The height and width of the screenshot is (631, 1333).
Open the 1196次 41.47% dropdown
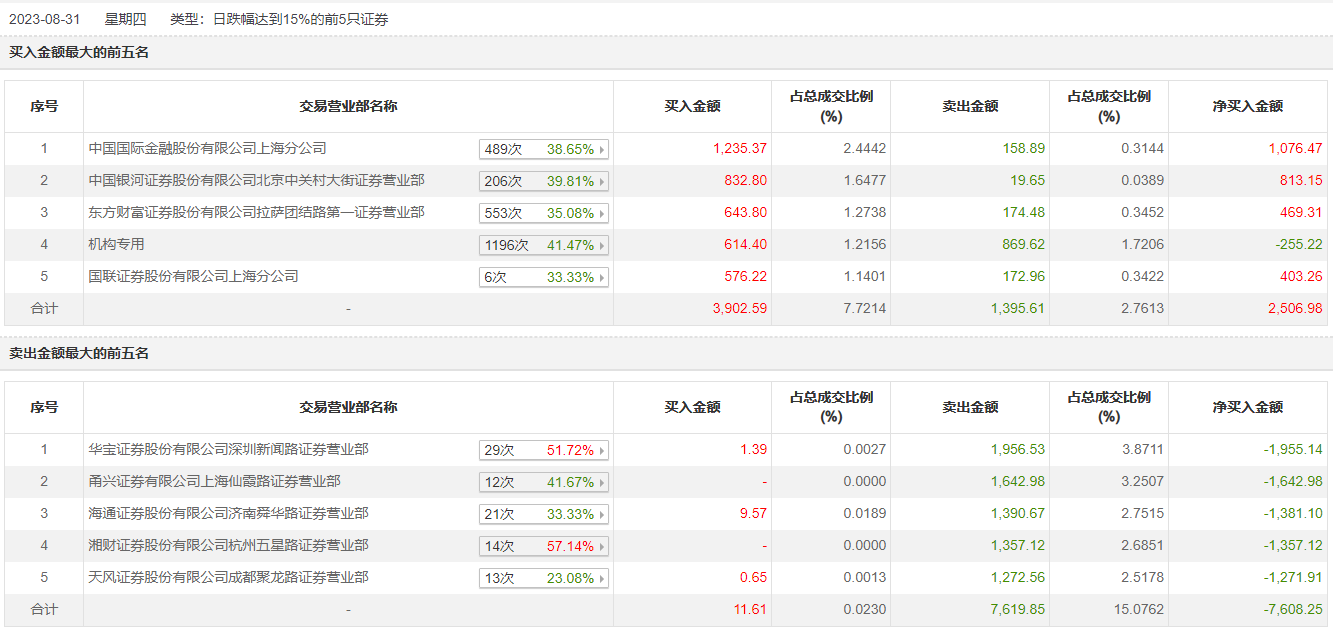[x=602, y=246]
